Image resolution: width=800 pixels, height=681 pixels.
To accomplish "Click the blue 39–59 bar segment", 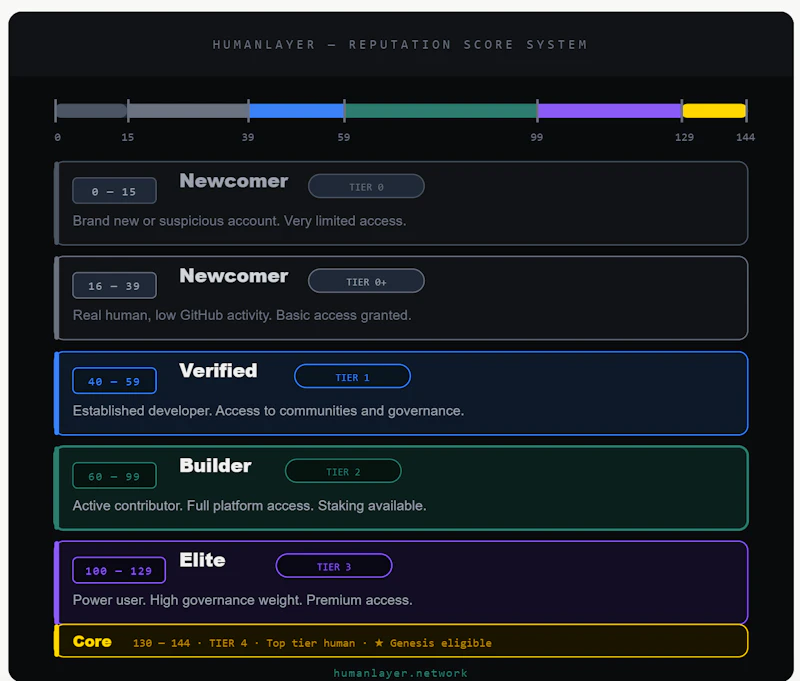I will pos(296,111).
